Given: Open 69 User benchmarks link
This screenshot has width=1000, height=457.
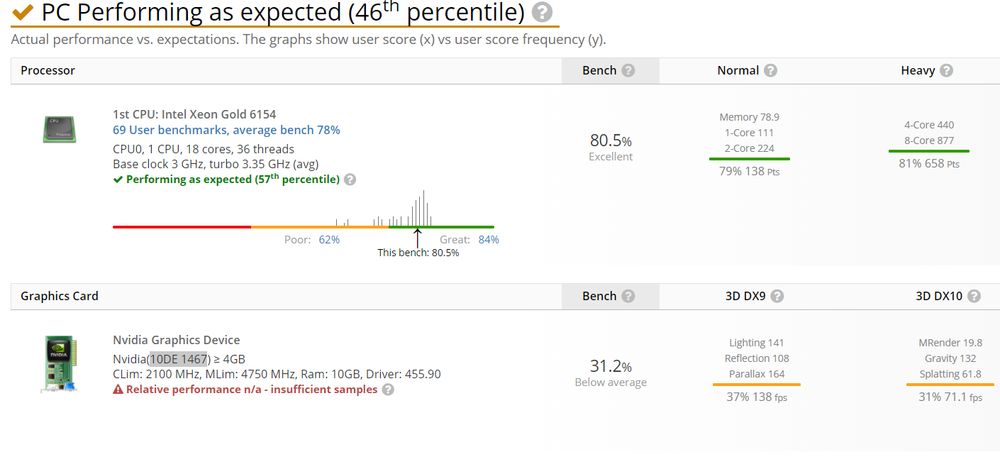Looking at the screenshot, I should coord(226,130).
